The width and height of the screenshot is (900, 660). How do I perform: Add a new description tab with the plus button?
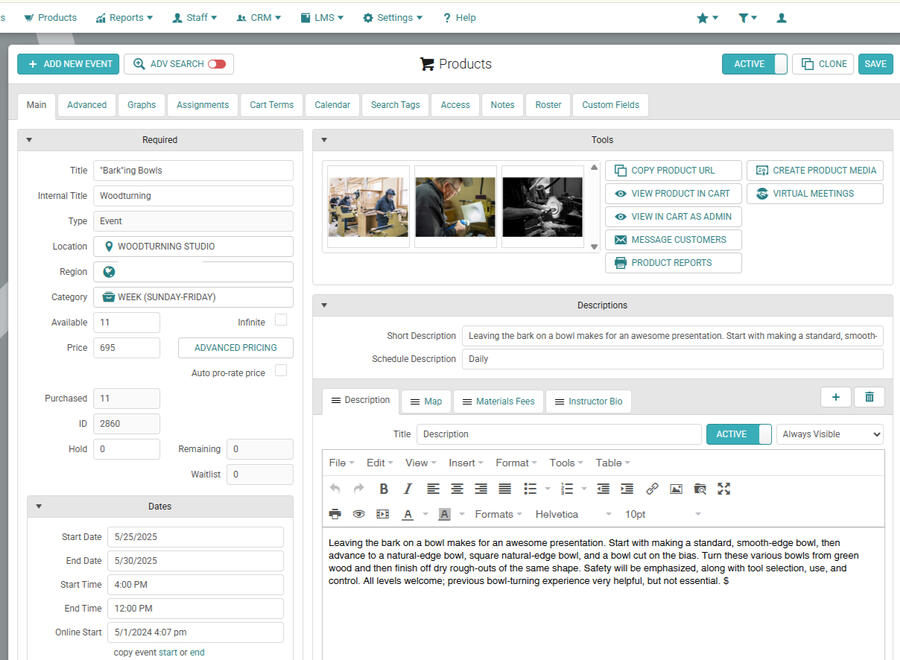tap(835, 397)
